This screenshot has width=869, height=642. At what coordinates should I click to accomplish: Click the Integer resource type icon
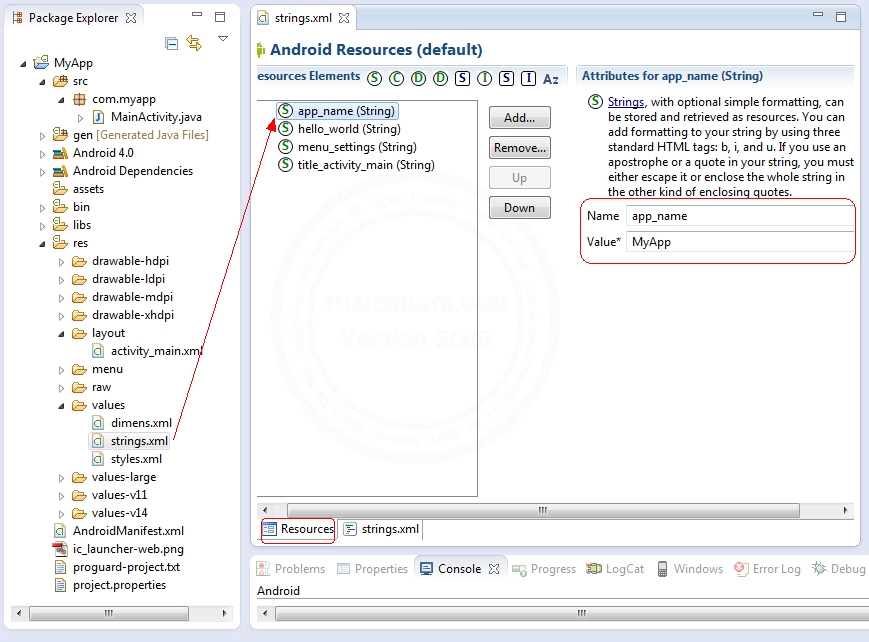(483, 77)
